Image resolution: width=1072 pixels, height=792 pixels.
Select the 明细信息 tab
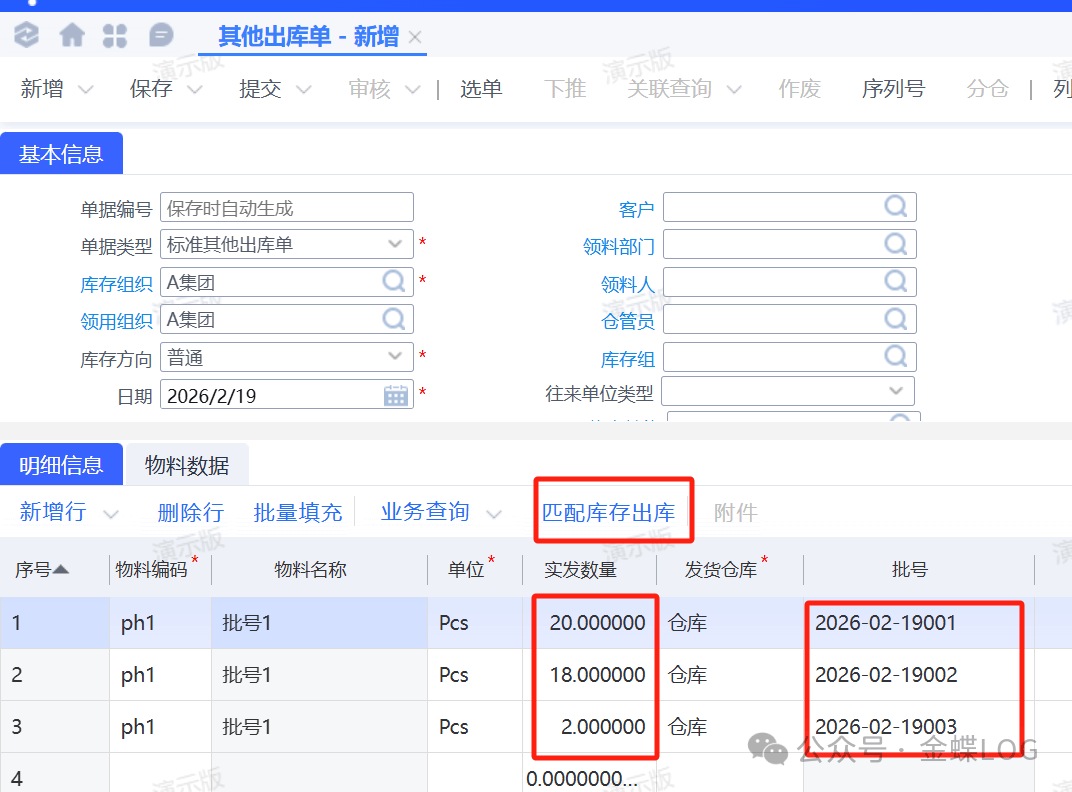[x=61, y=465]
